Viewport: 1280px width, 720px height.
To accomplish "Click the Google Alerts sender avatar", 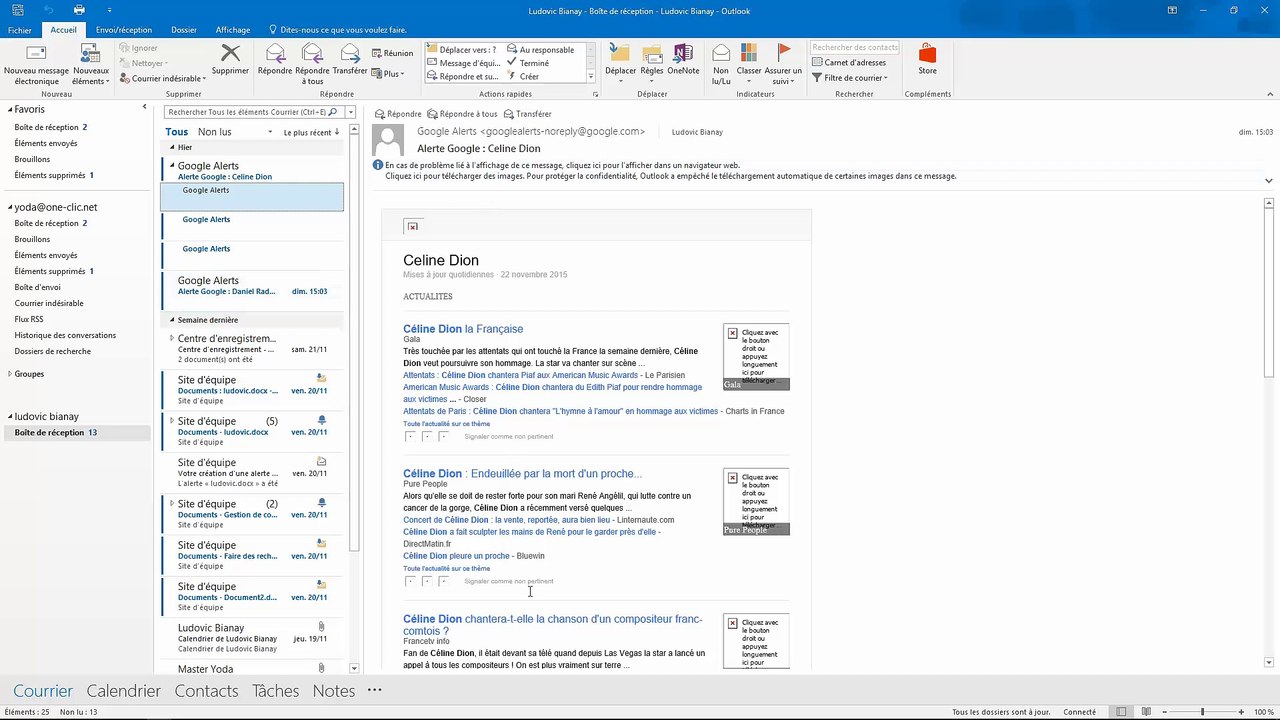I will 388,140.
